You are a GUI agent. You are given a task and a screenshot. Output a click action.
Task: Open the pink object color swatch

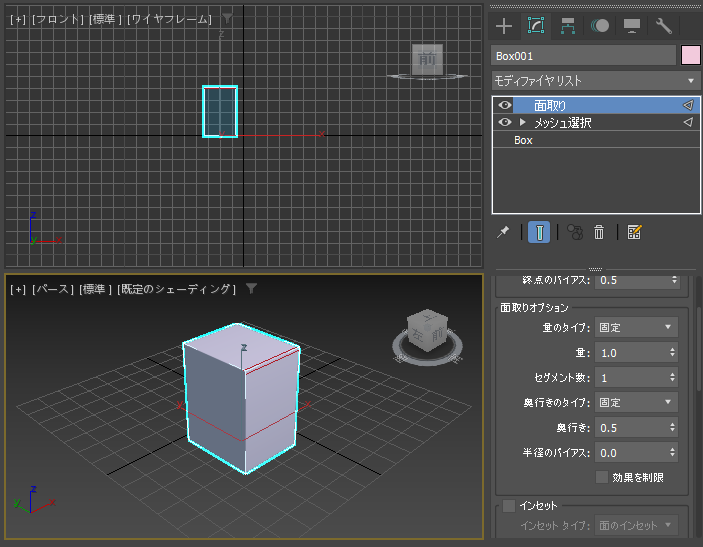pos(690,56)
